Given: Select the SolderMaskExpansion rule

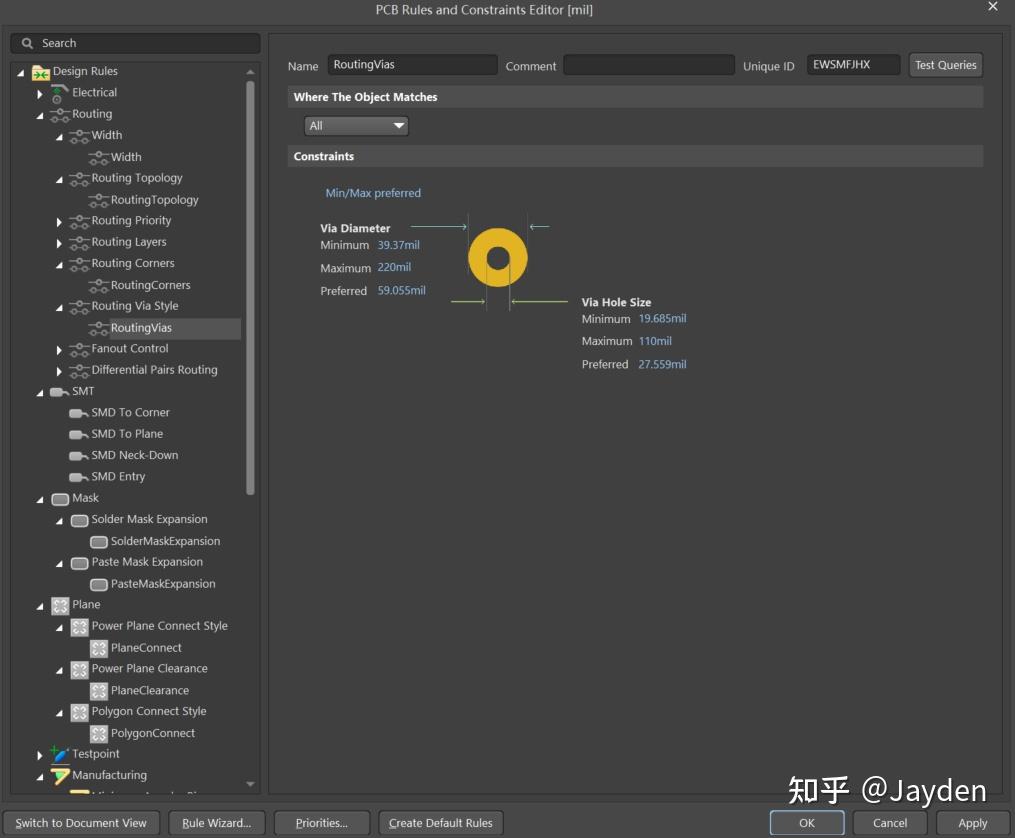Looking at the screenshot, I should pyautogui.click(x=165, y=542).
